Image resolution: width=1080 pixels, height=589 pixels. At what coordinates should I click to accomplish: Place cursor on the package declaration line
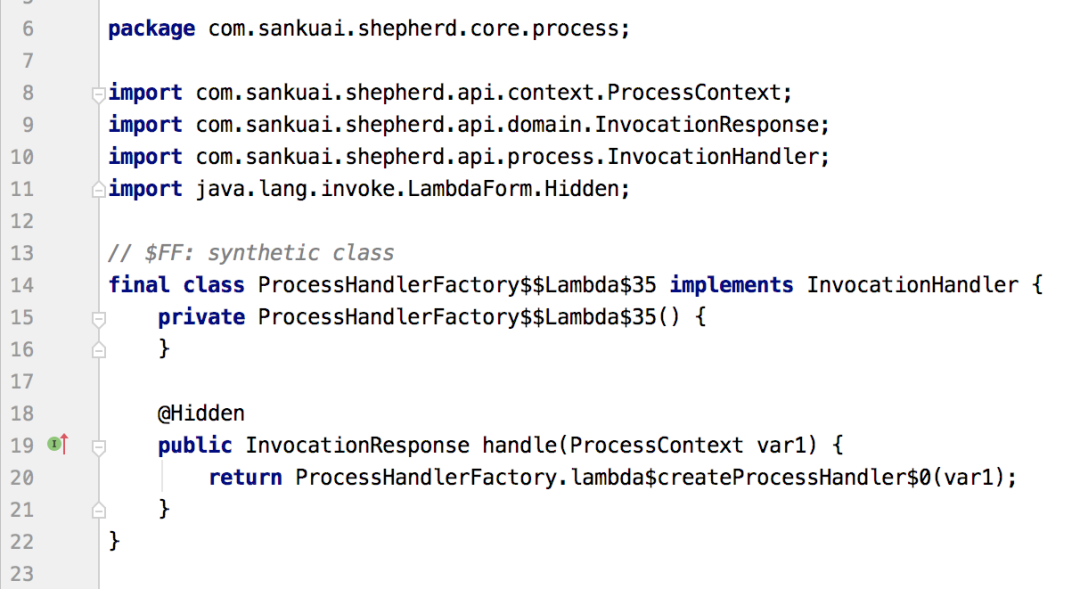[369, 29]
